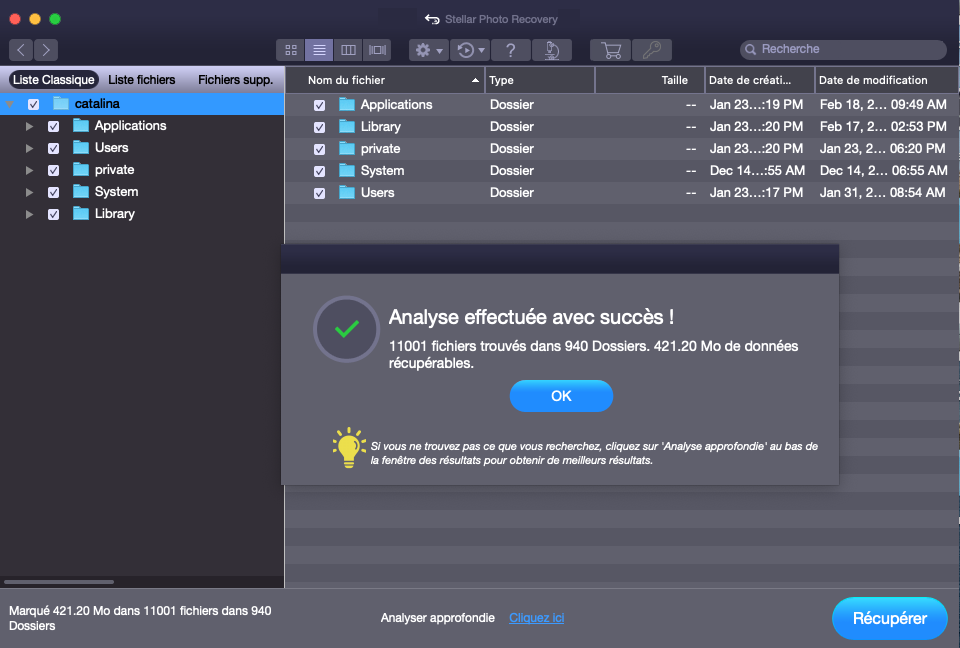Click the System folder icon in the file list
The width and height of the screenshot is (960, 648).
[x=347, y=171]
